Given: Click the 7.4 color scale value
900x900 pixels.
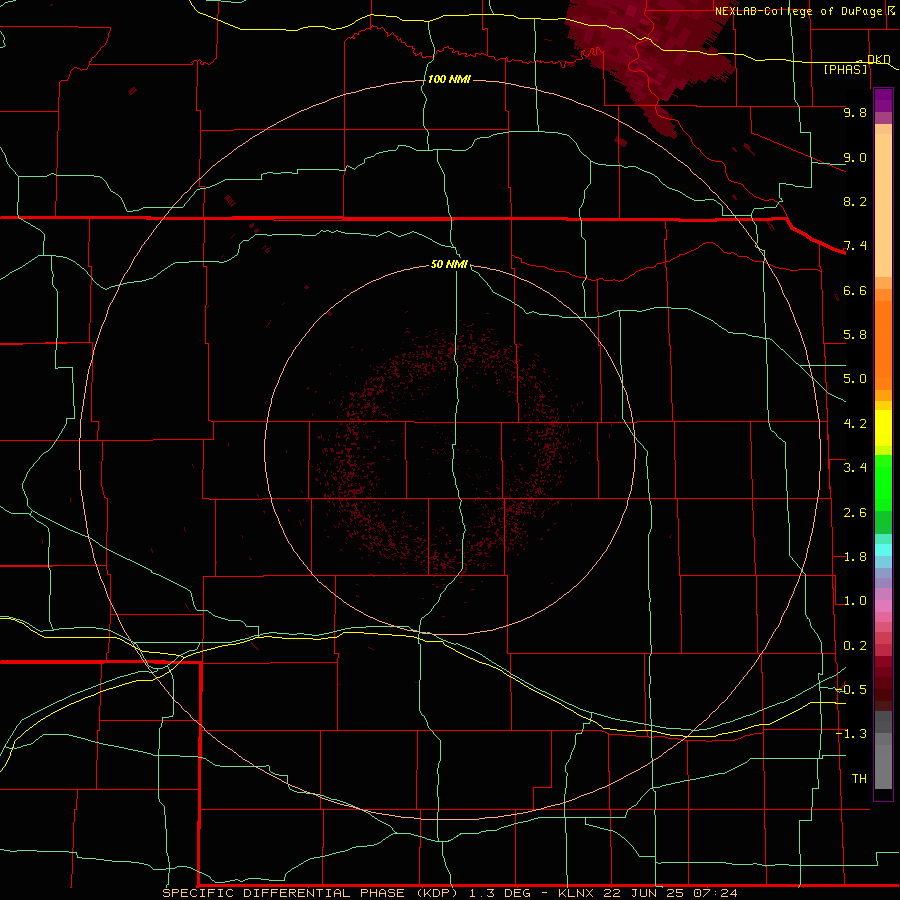Looking at the screenshot, I should [x=855, y=246].
